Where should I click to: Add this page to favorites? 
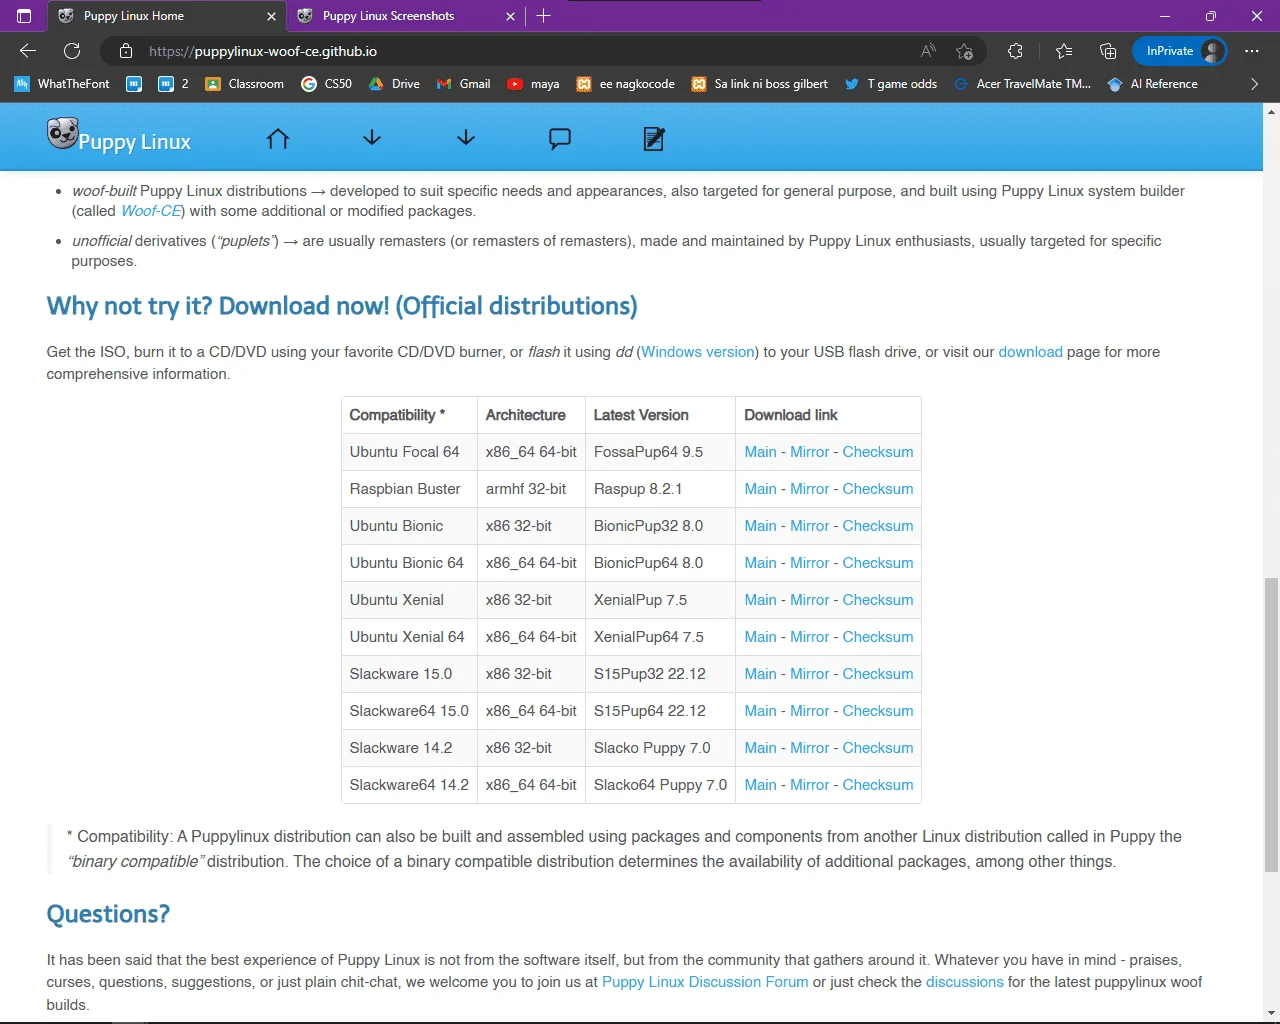[964, 51]
